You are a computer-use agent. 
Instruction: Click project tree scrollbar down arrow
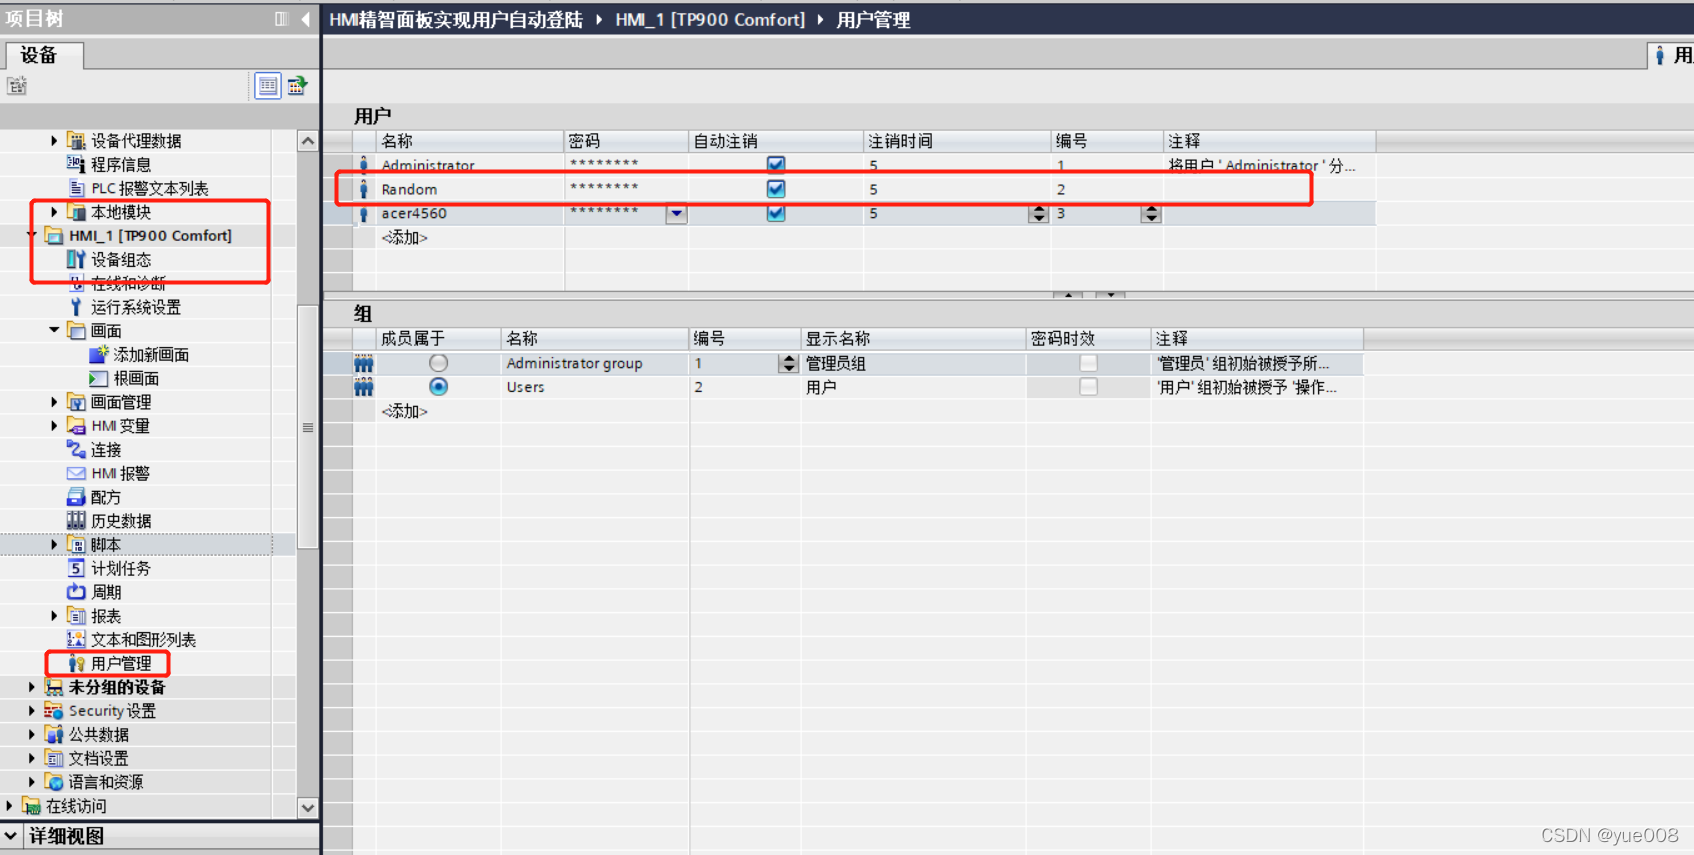click(308, 807)
